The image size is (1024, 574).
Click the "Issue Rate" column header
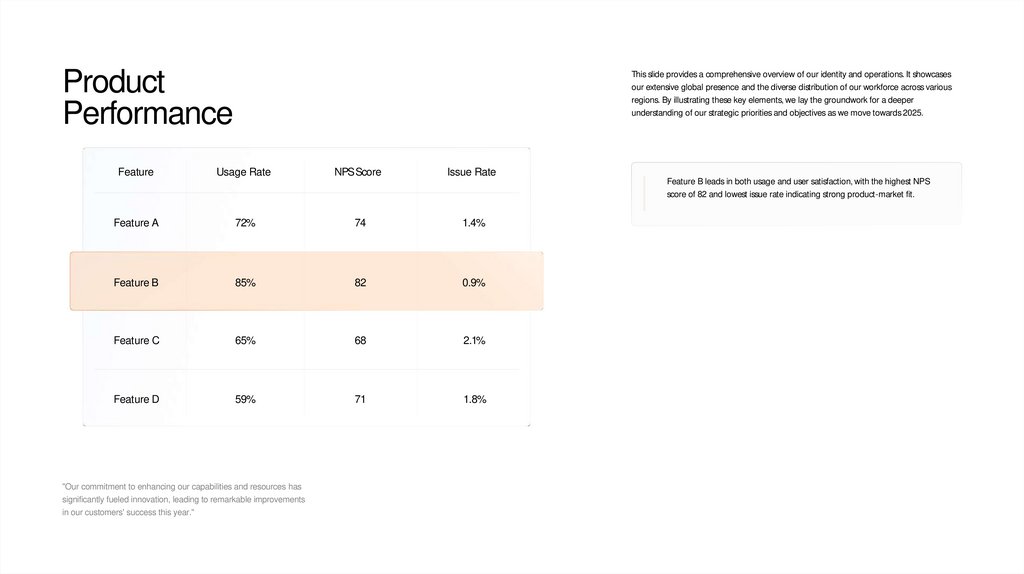472,172
